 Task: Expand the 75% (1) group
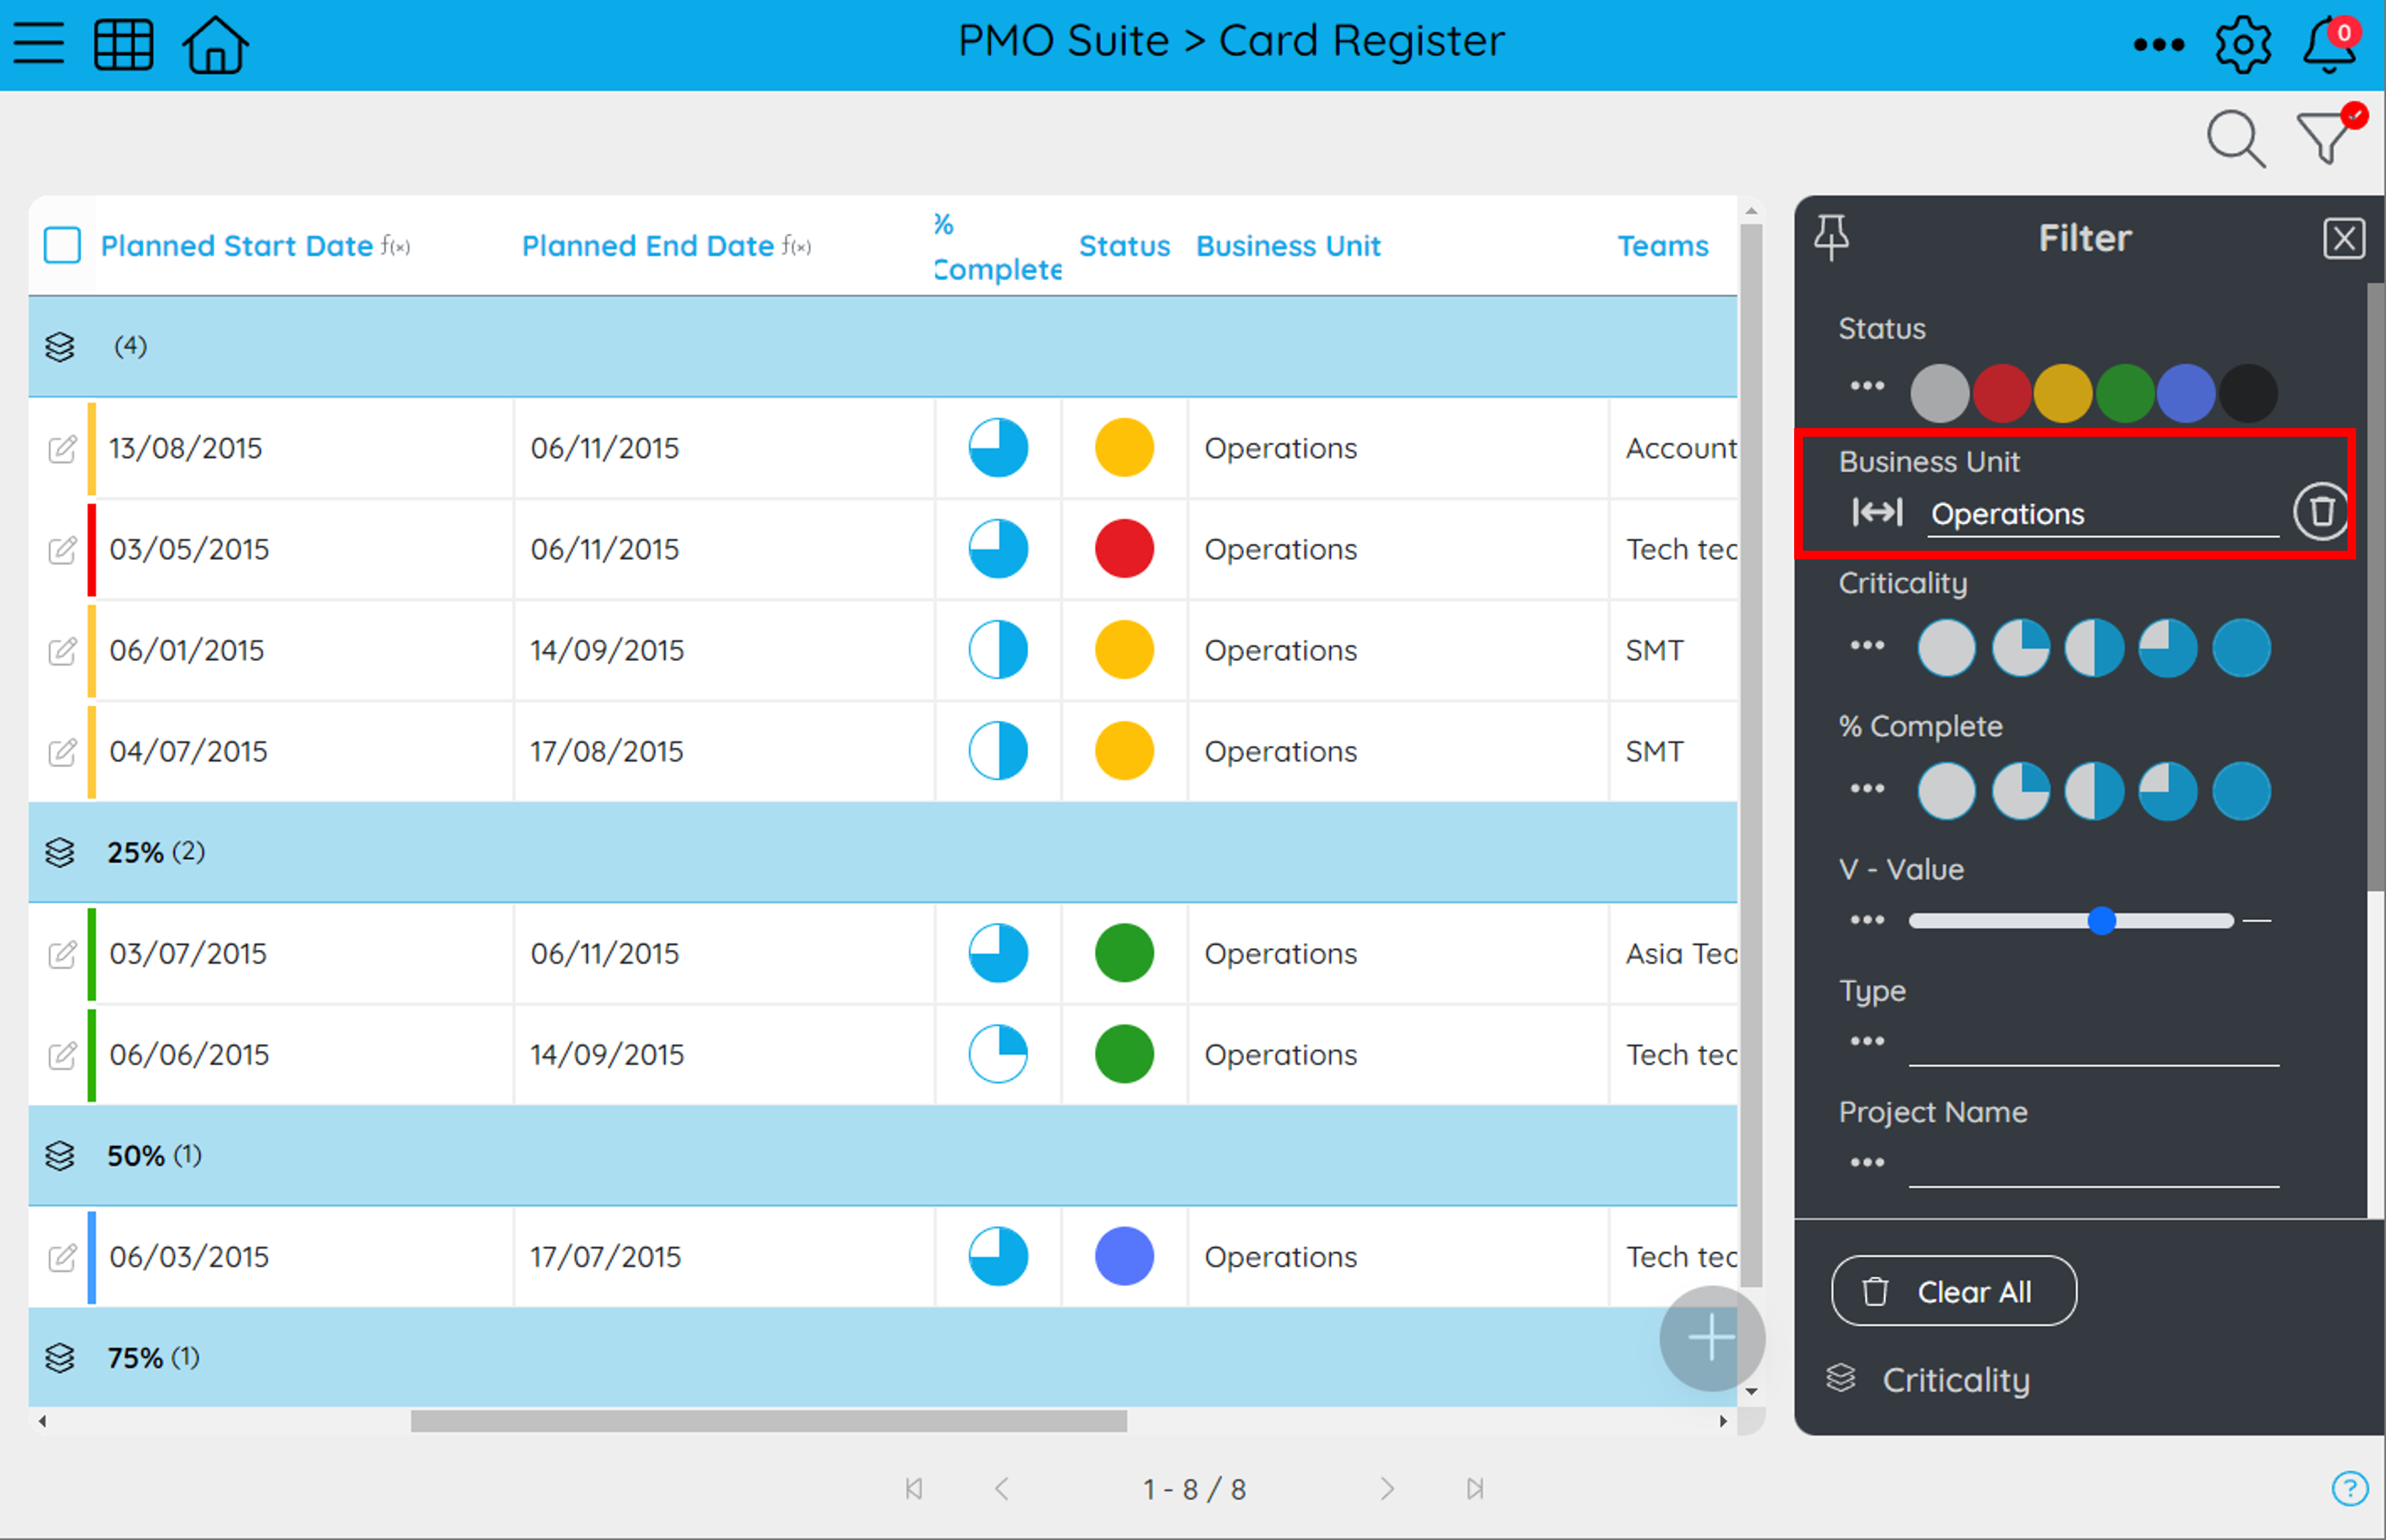60,1358
